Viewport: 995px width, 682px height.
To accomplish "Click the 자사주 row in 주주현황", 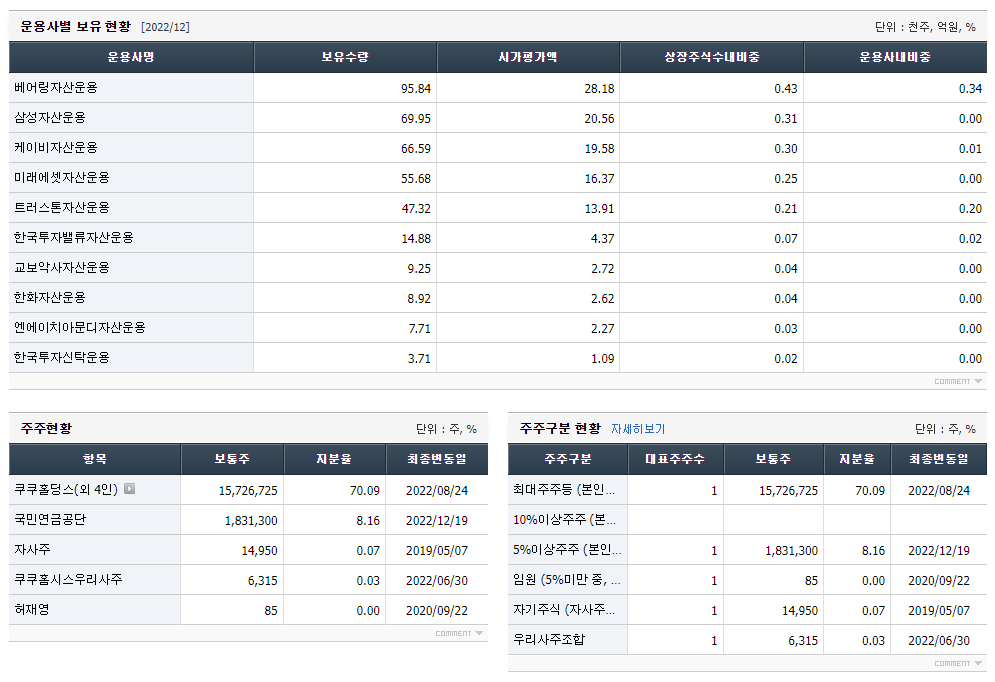I will click(x=248, y=549).
